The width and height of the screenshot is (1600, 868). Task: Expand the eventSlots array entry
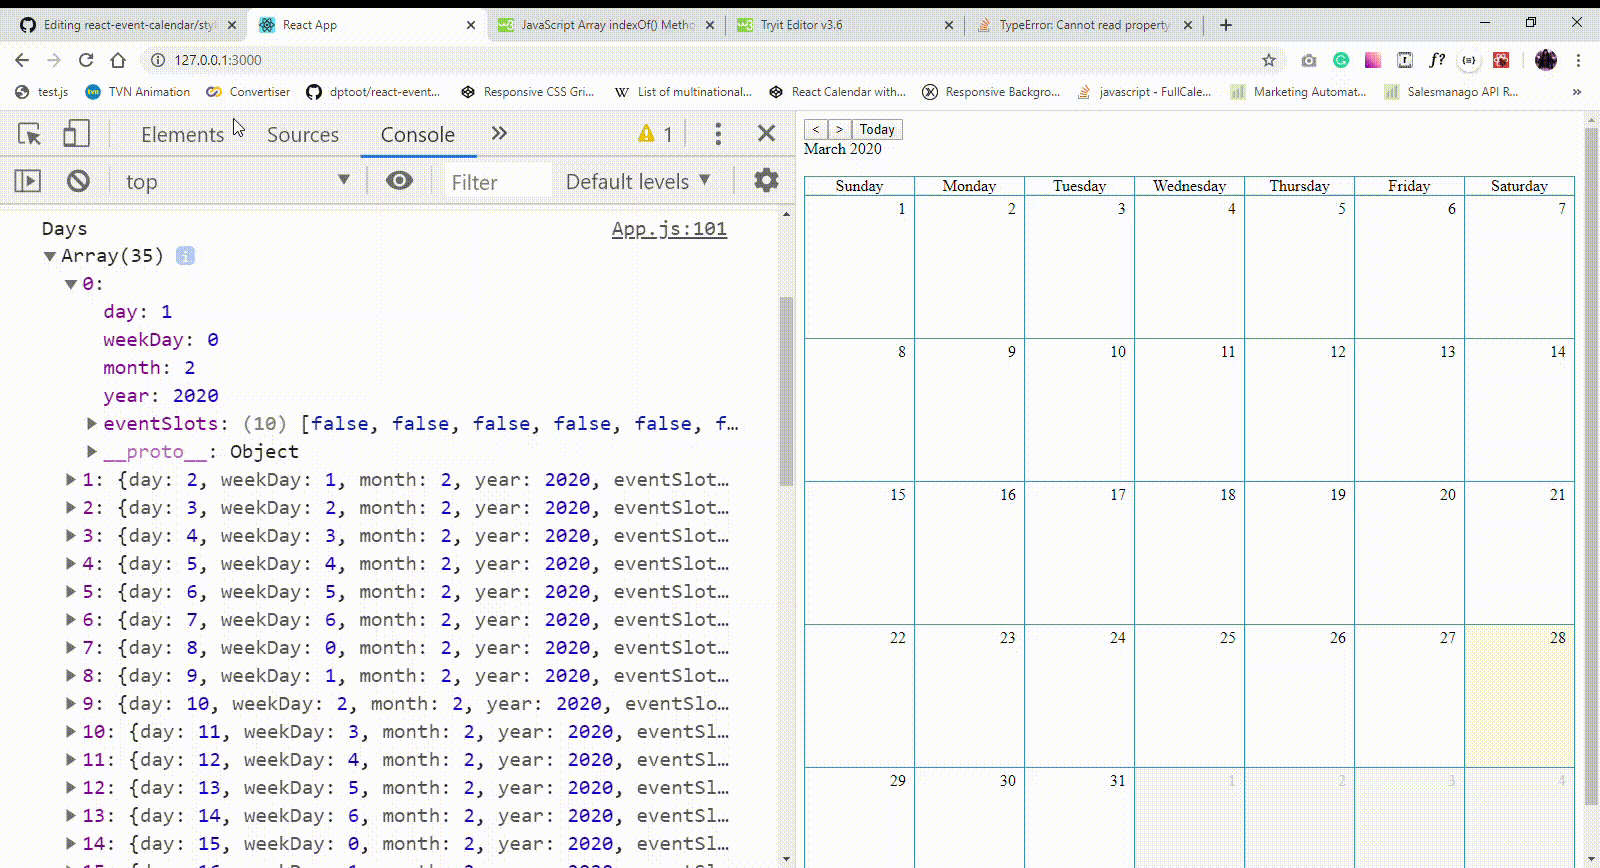(x=92, y=424)
